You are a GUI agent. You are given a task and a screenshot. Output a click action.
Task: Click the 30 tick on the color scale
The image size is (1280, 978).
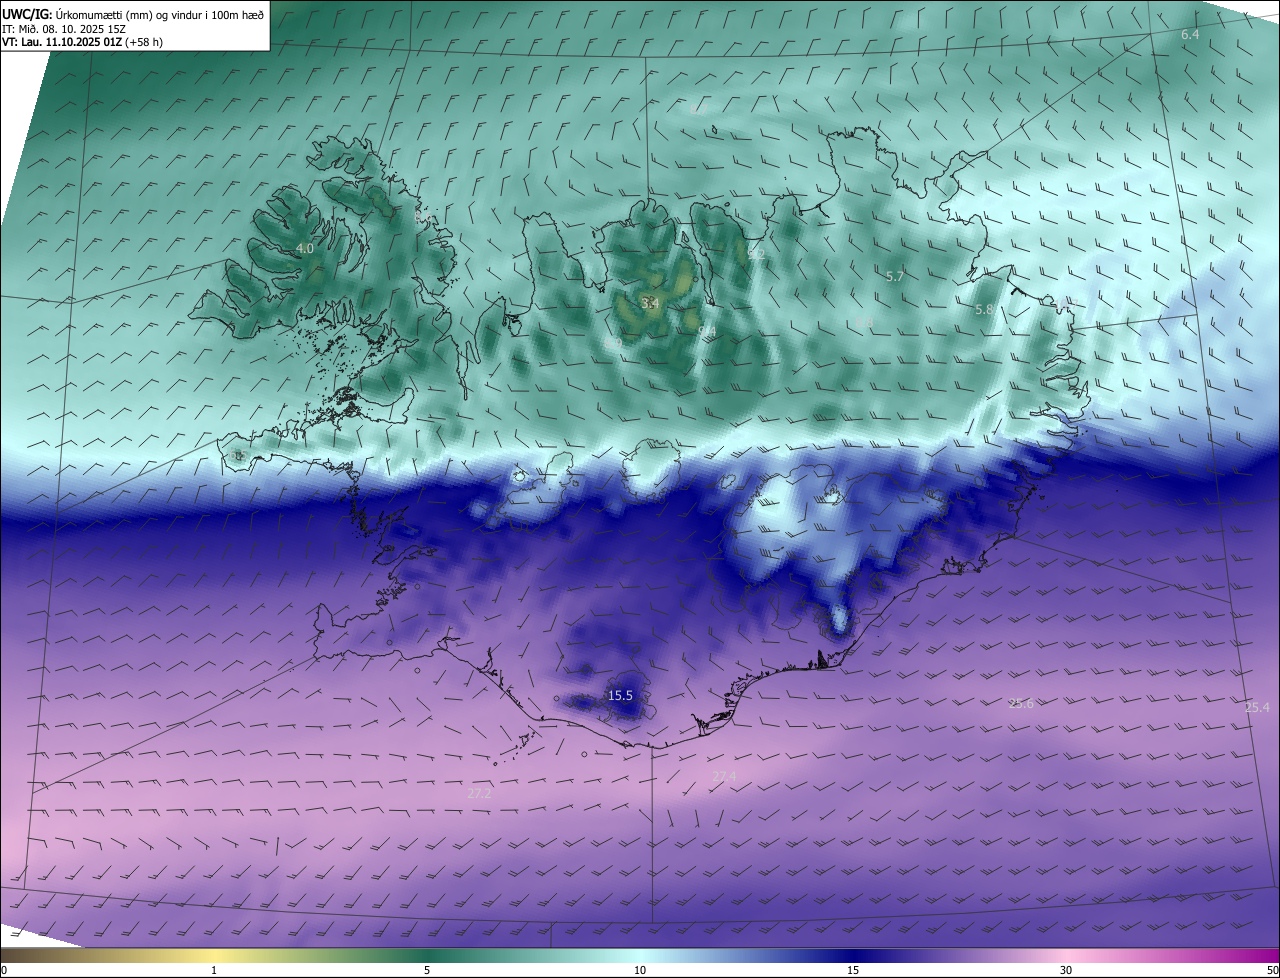[x=1066, y=970]
